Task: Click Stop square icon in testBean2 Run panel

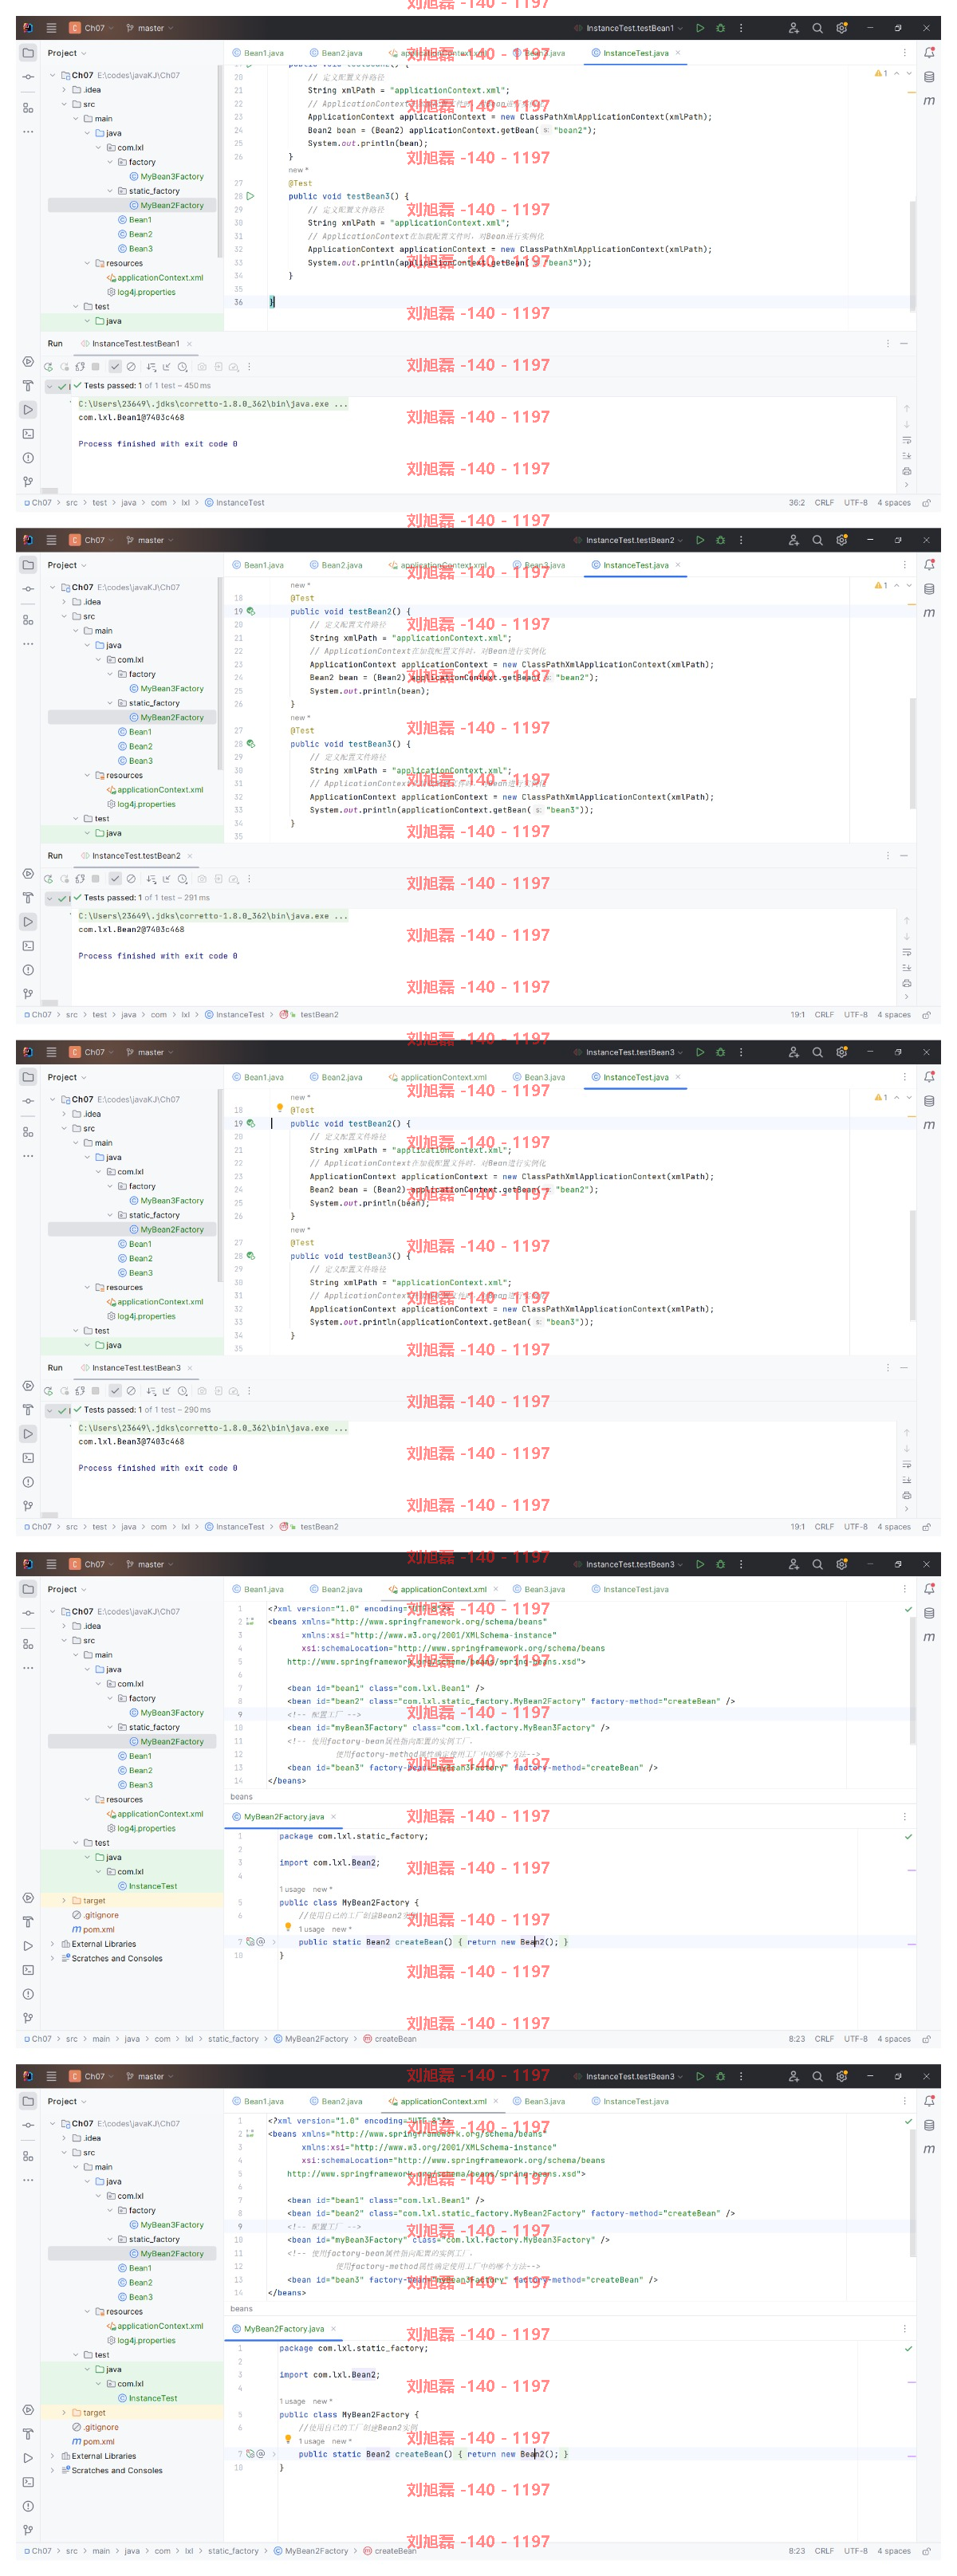Action: pyautogui.click(x=96, y=879)
